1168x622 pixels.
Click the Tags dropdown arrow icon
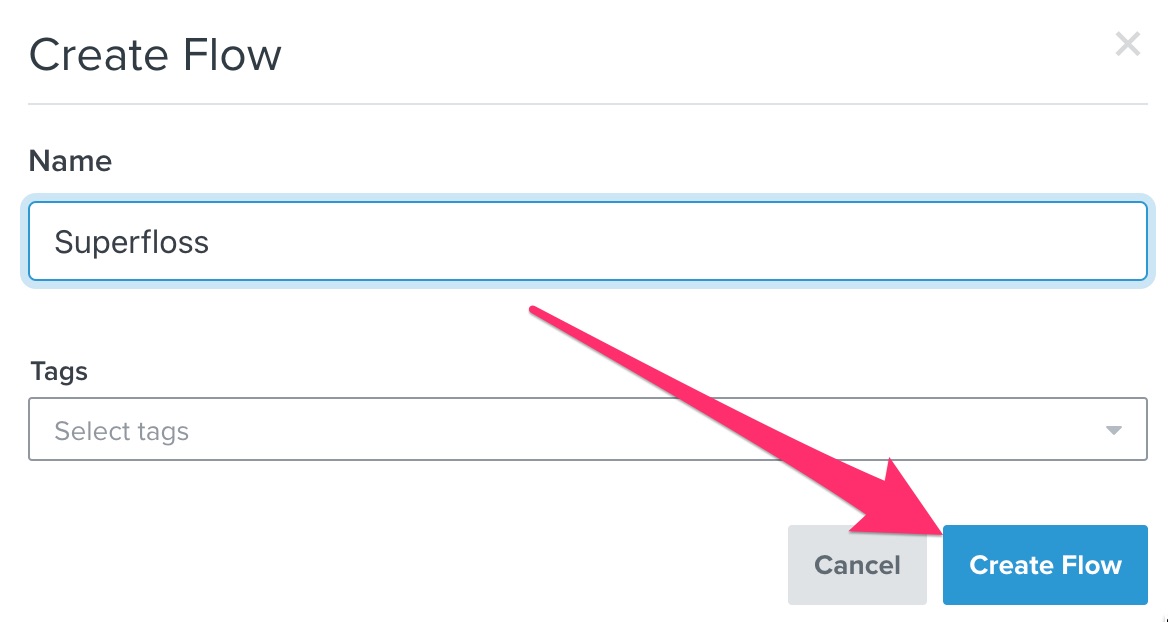click(x=1114, y=430)
